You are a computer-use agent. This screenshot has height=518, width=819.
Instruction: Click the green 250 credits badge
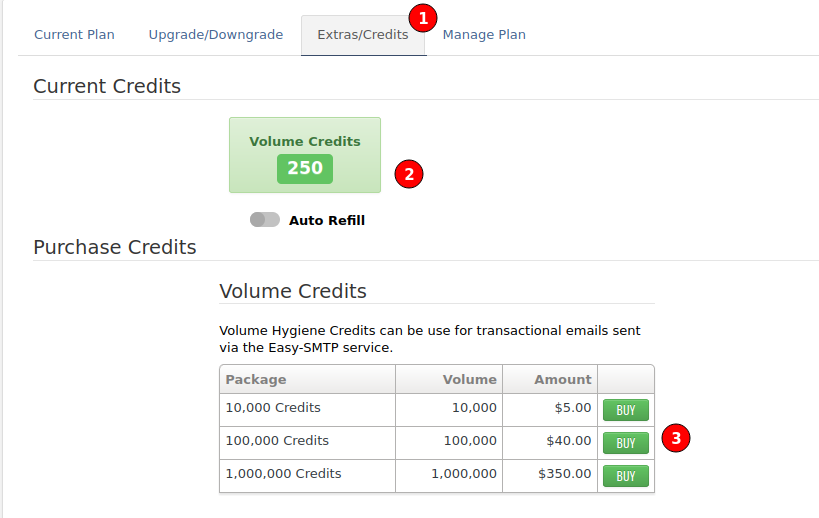[305, 169]
